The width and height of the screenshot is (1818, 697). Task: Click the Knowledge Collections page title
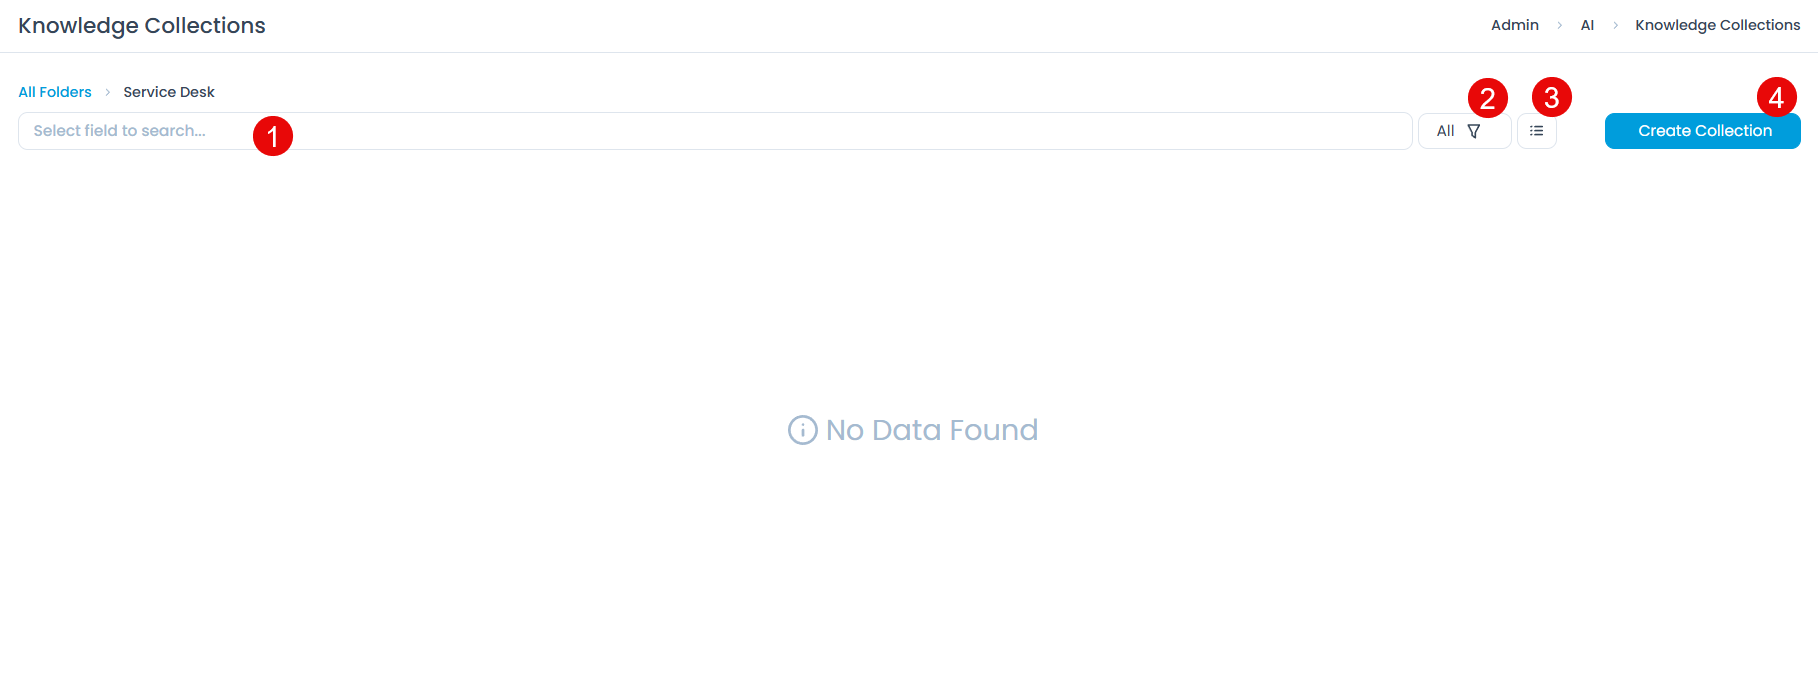142,26
